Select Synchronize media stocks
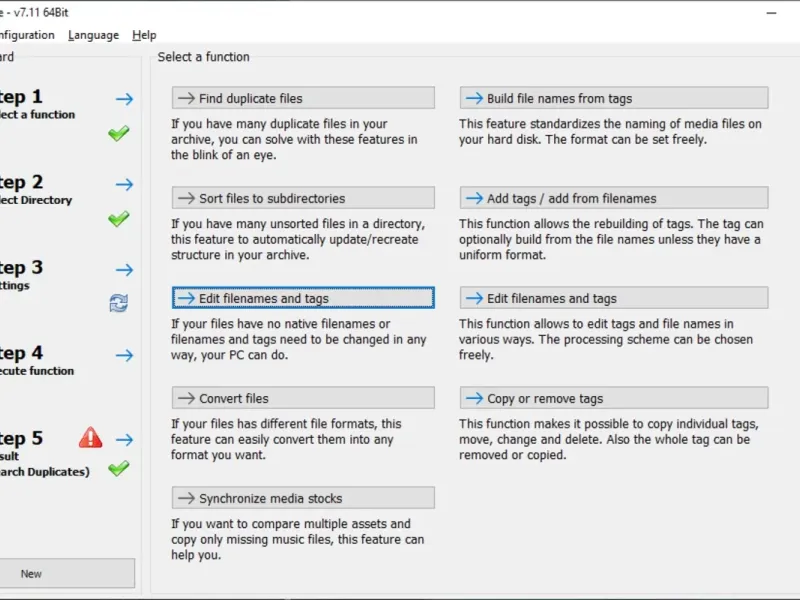 click(x=303, y=498)
